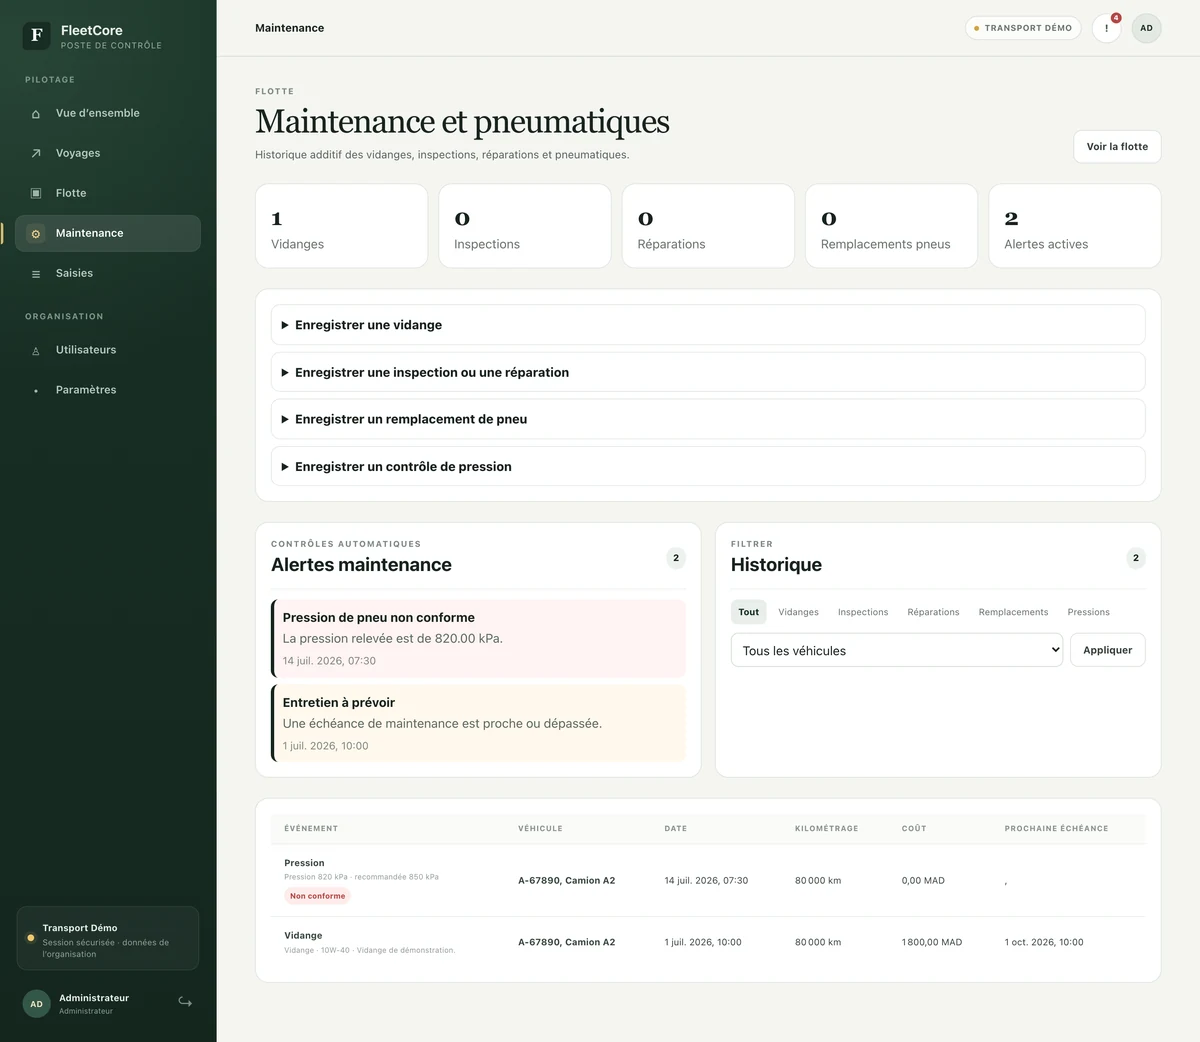The image size is (1200, 1042).
Task: Click the AD avatar in top bar
Action: click(x=1146, y=28)
